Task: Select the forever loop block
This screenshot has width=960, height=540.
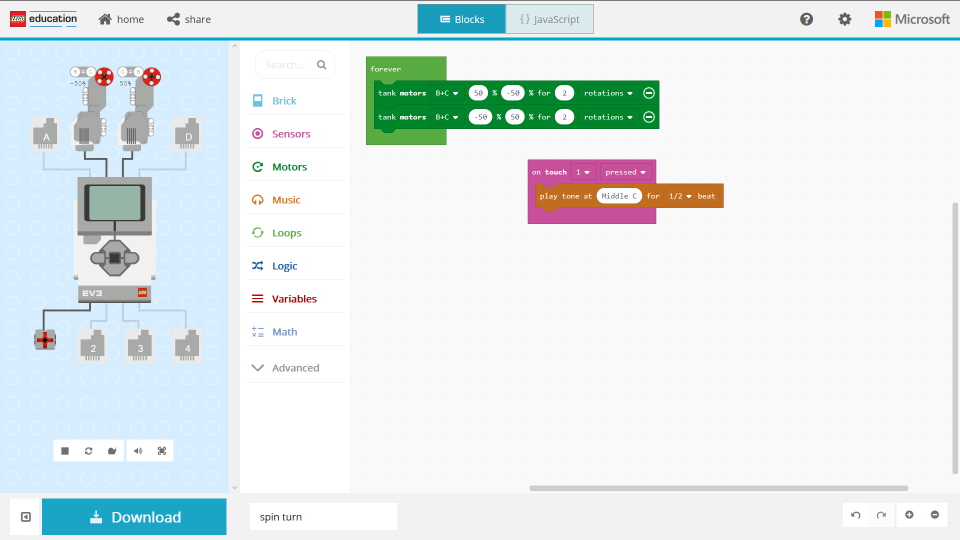Action: 386,69
